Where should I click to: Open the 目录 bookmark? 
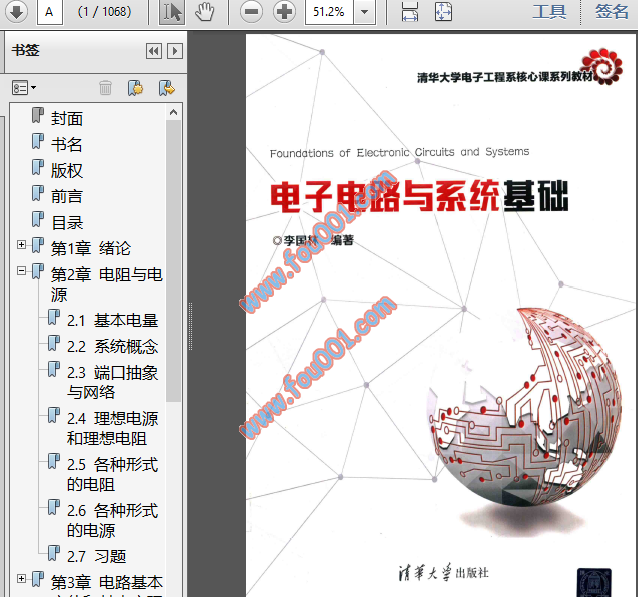pos(67,222)
